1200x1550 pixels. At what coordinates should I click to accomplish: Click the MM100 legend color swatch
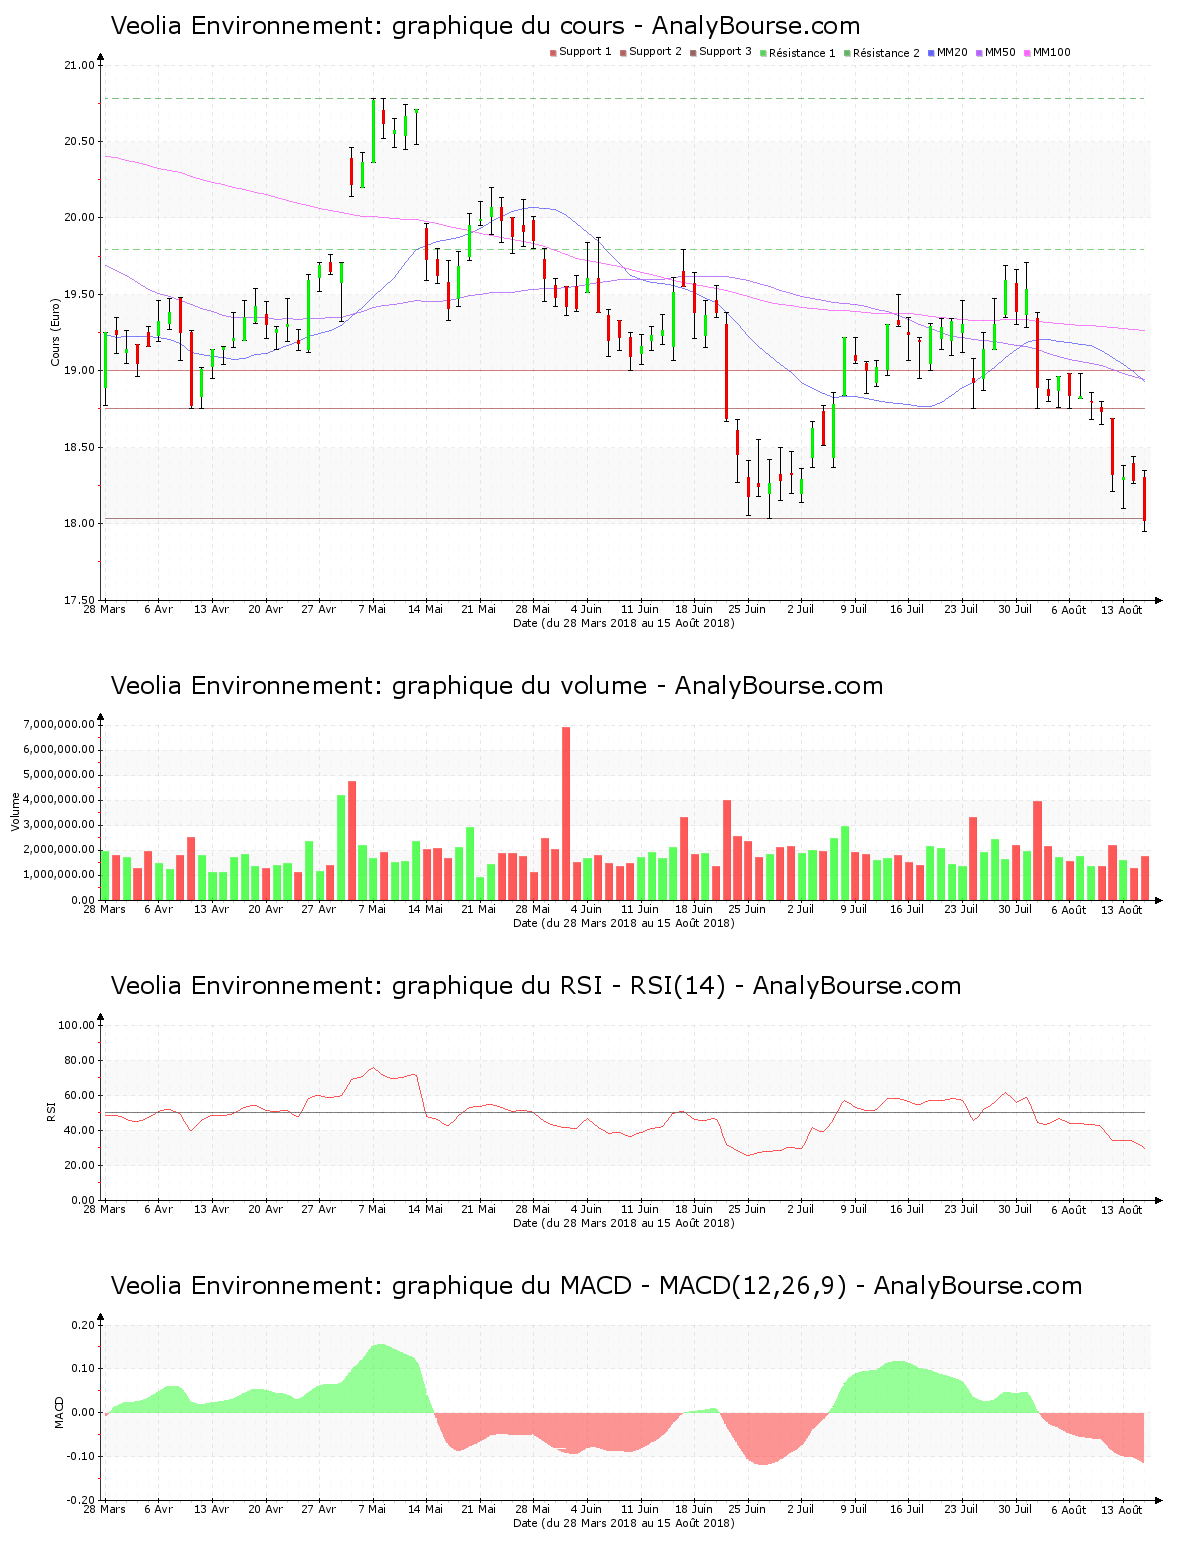[x=1027, y=53]
